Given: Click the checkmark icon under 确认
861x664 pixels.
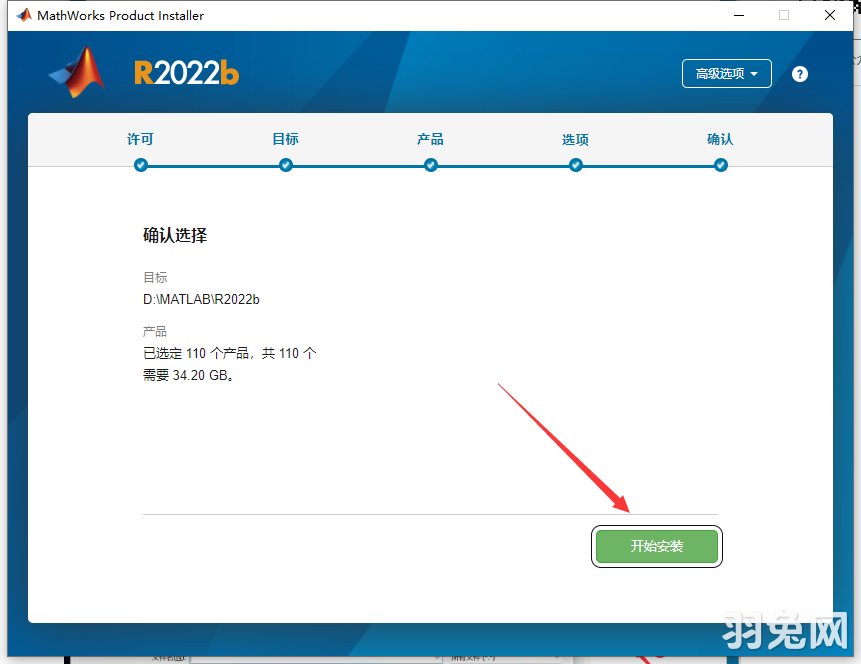Looking at the screenshot, I should coord(720,165).
